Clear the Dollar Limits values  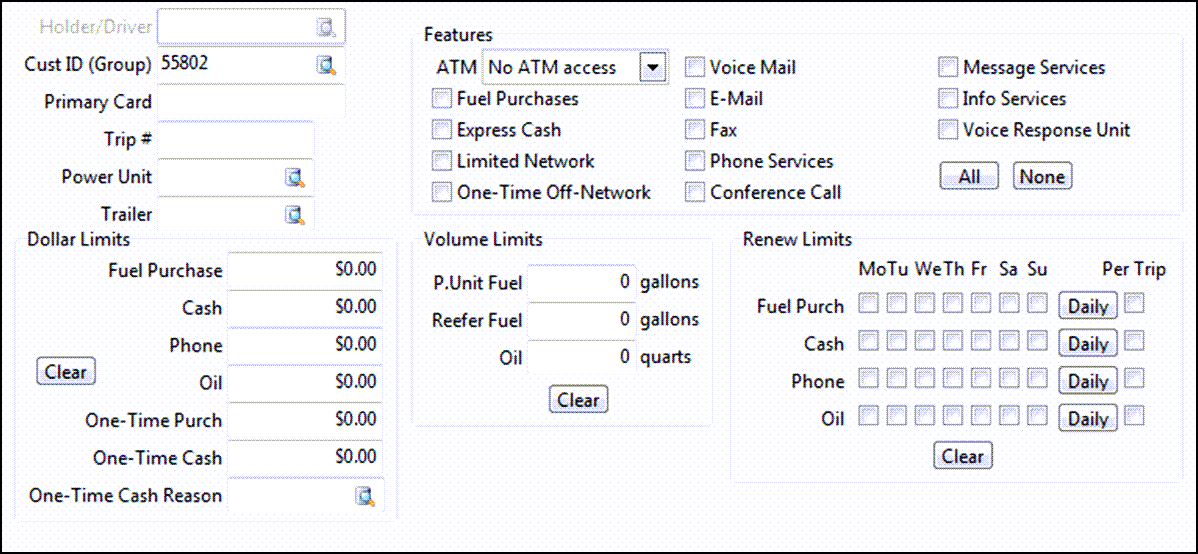pos(66,372)
